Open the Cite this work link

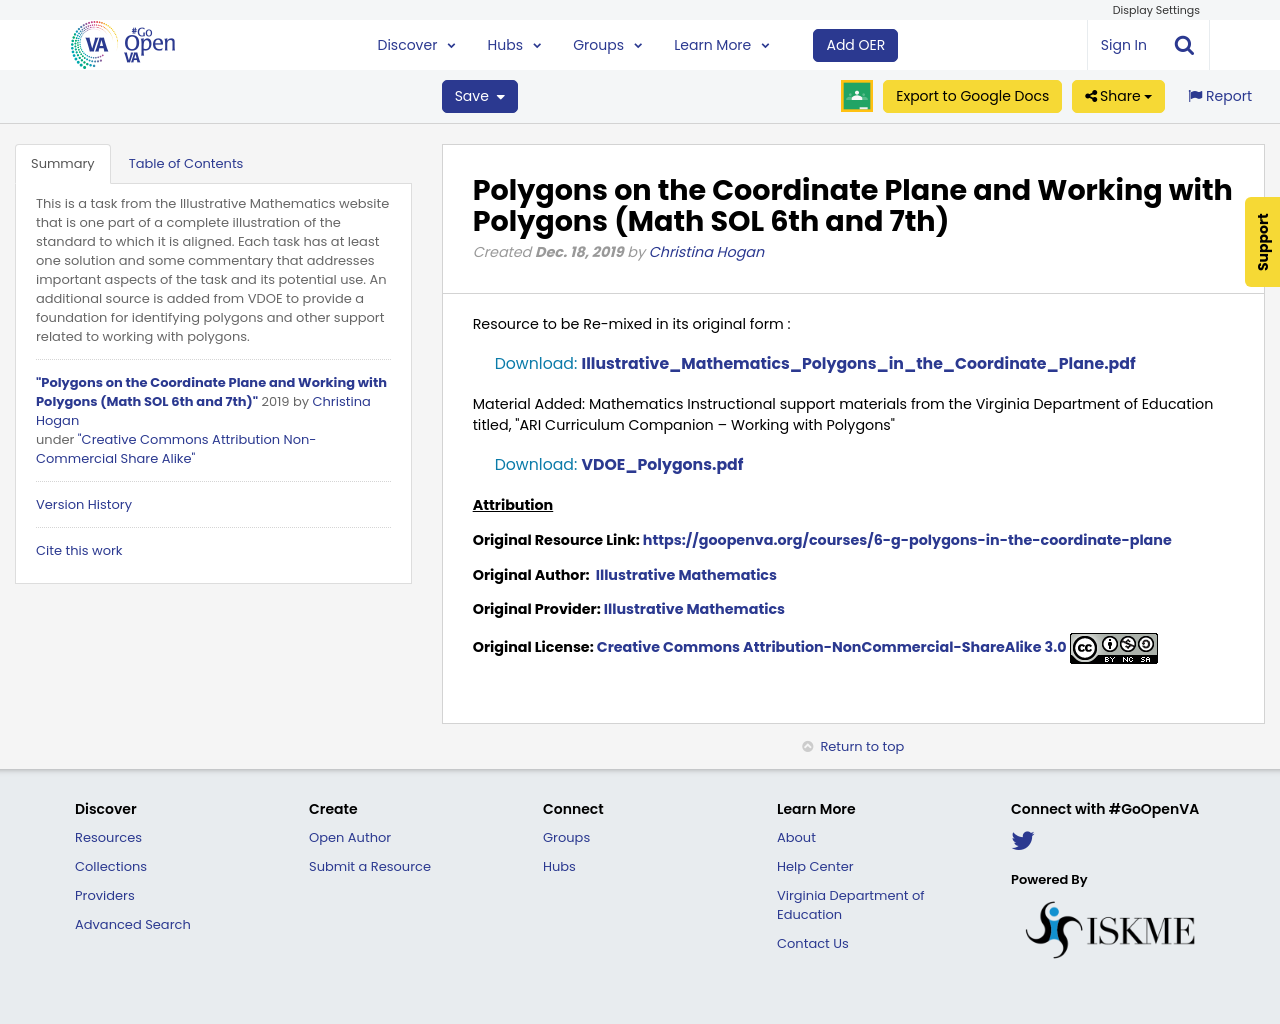coord(79,550)
